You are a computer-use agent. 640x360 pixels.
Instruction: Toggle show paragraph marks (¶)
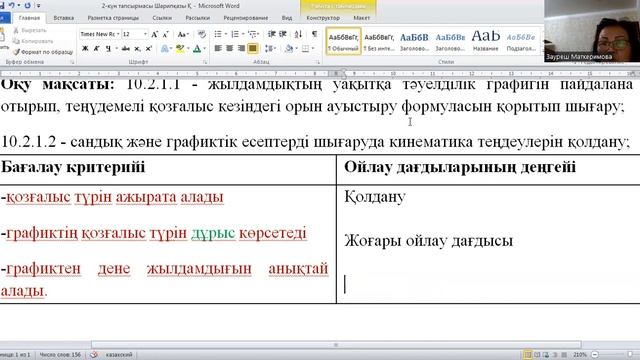click(x=314, y=34)
